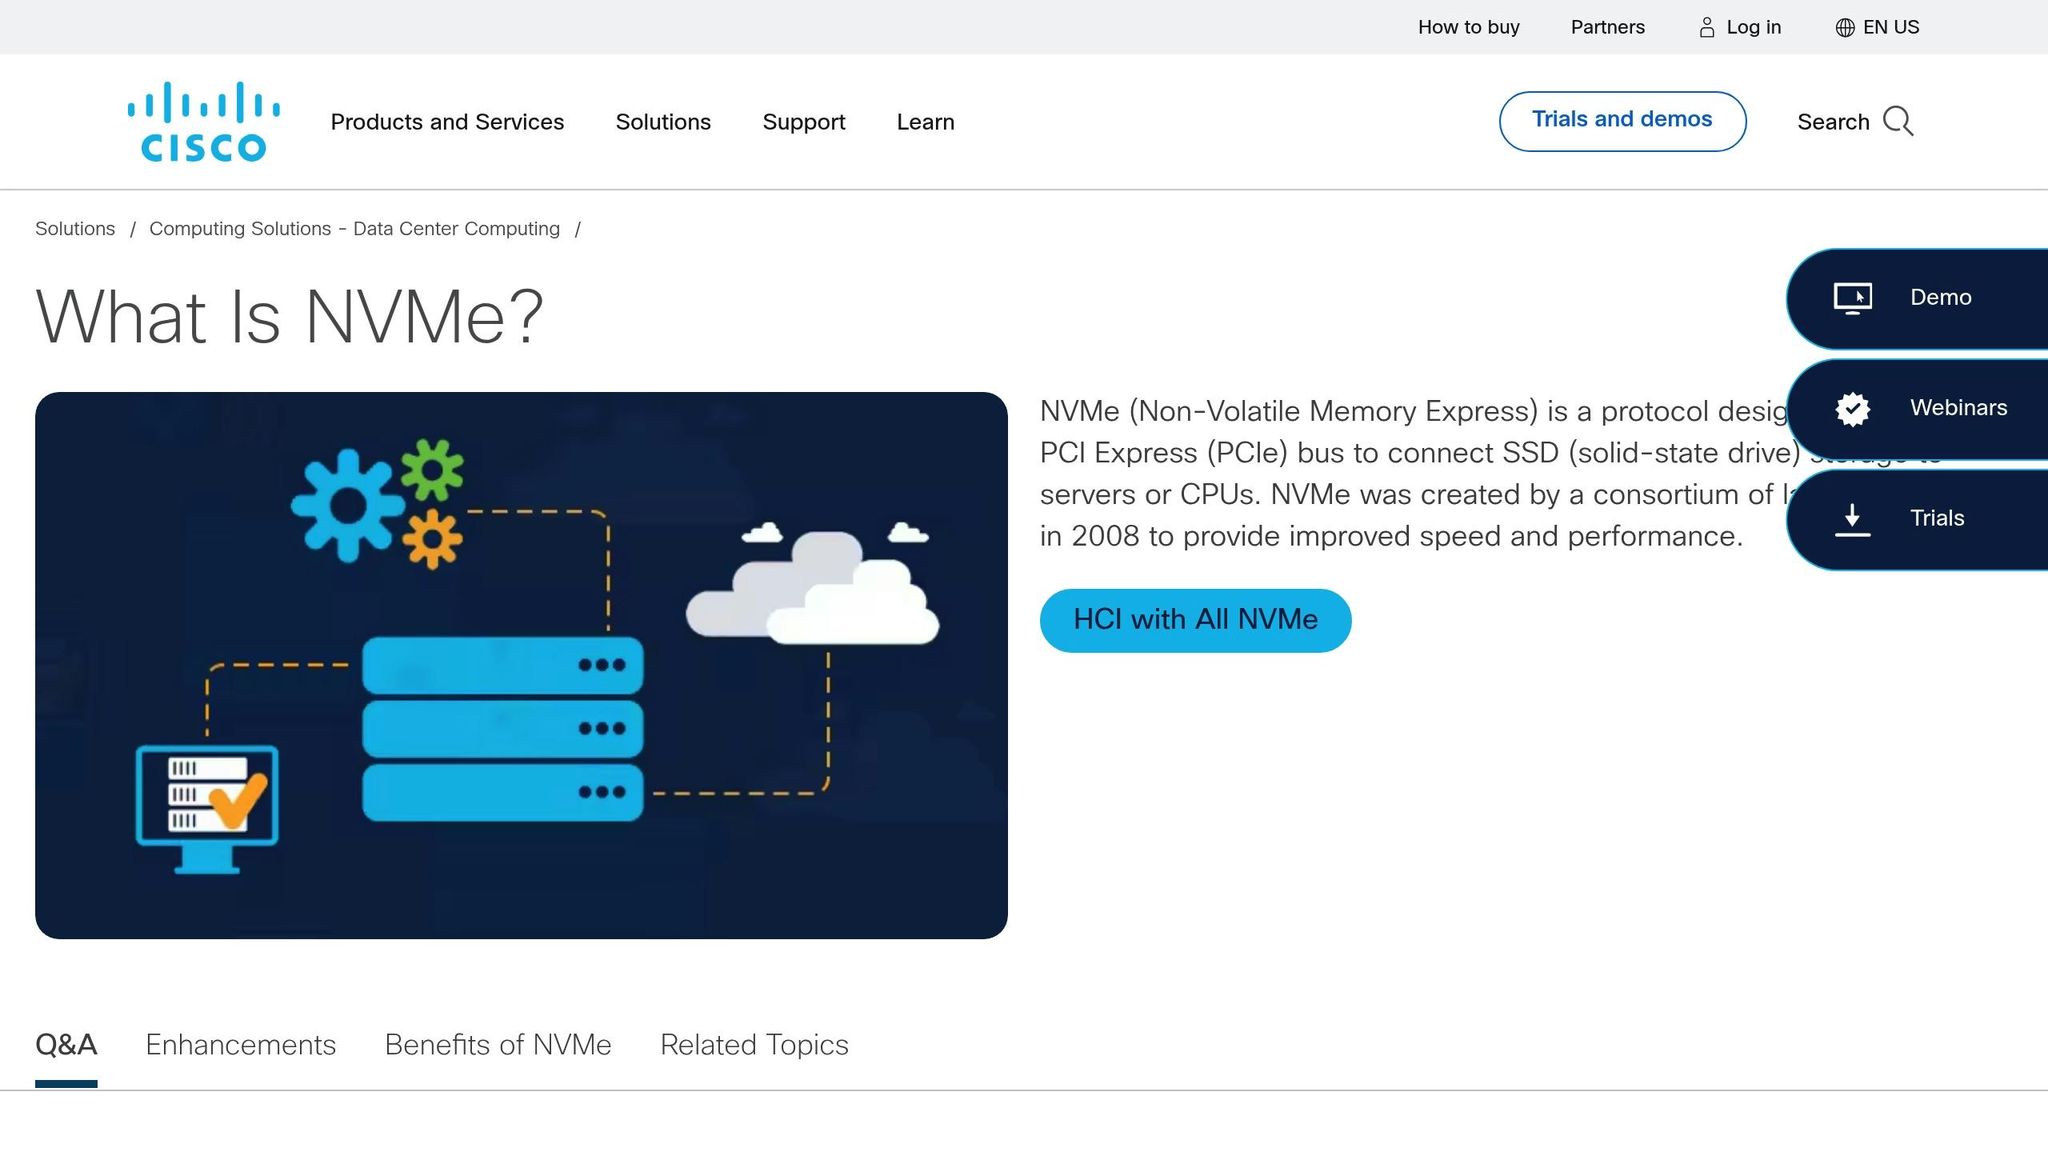The image size is (2048, 1152).
Task: Open the Solutions navigation menu
Action: click(663, 121)
